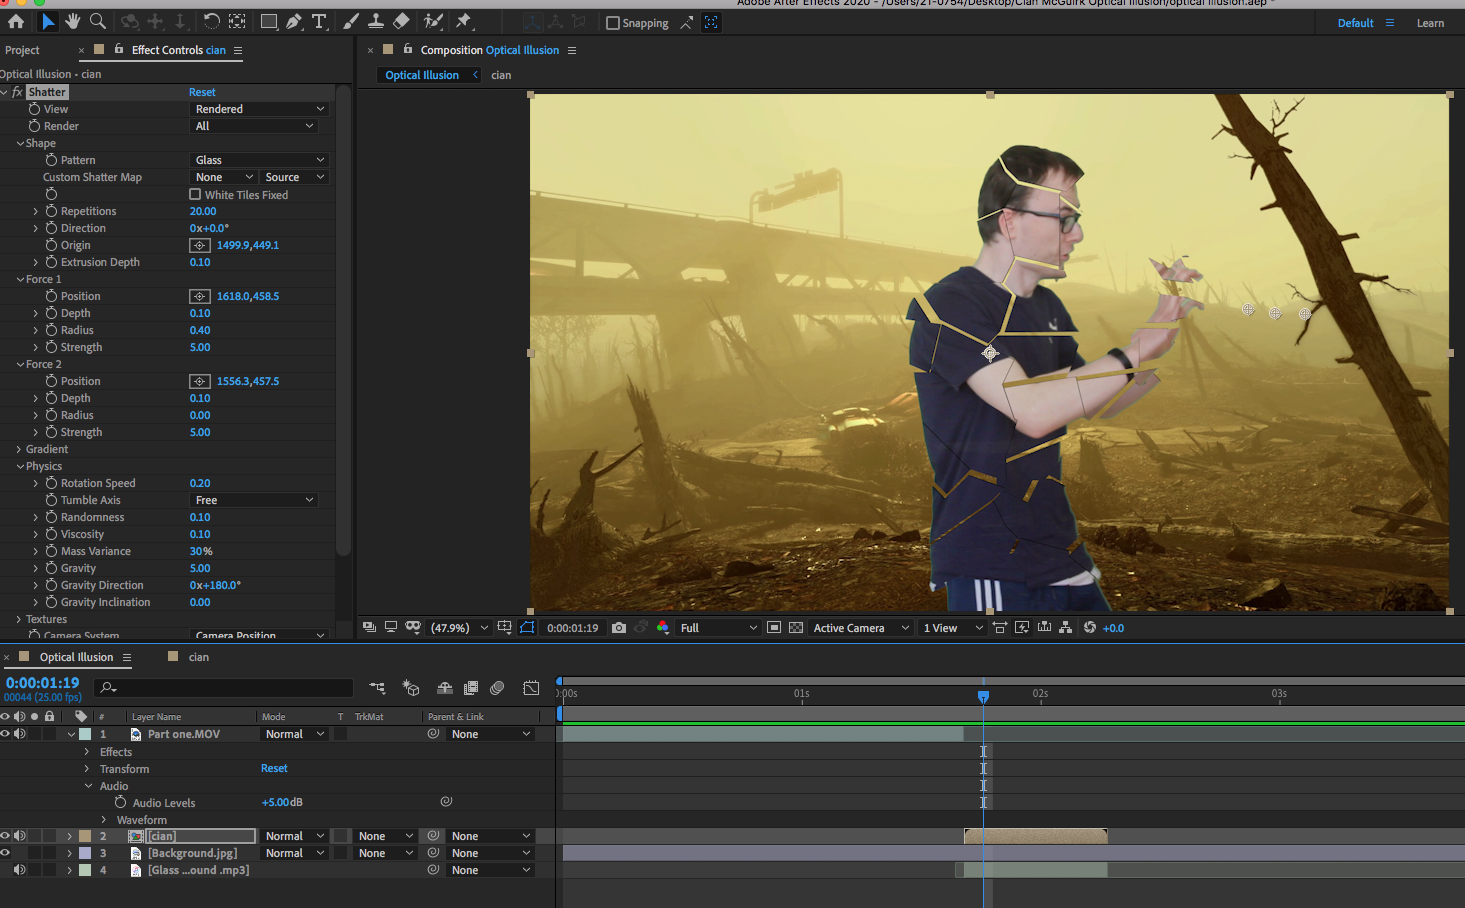Open the Tumble Axis Free dropdown
1465x908 pixels.
(253, 500)
